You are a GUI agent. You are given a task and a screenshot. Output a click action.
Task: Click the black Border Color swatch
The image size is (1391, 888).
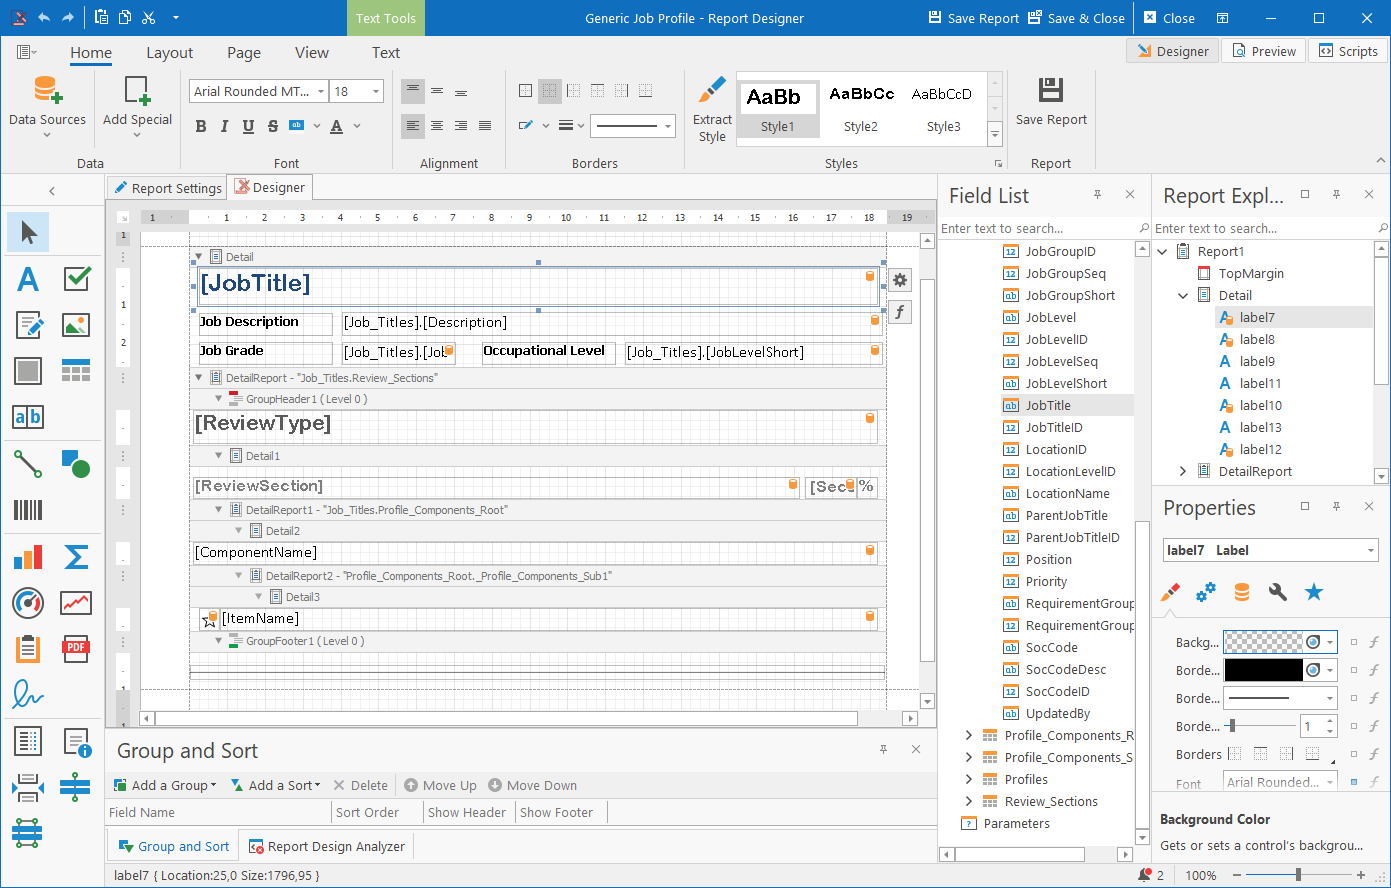[x=1264, y=670]
